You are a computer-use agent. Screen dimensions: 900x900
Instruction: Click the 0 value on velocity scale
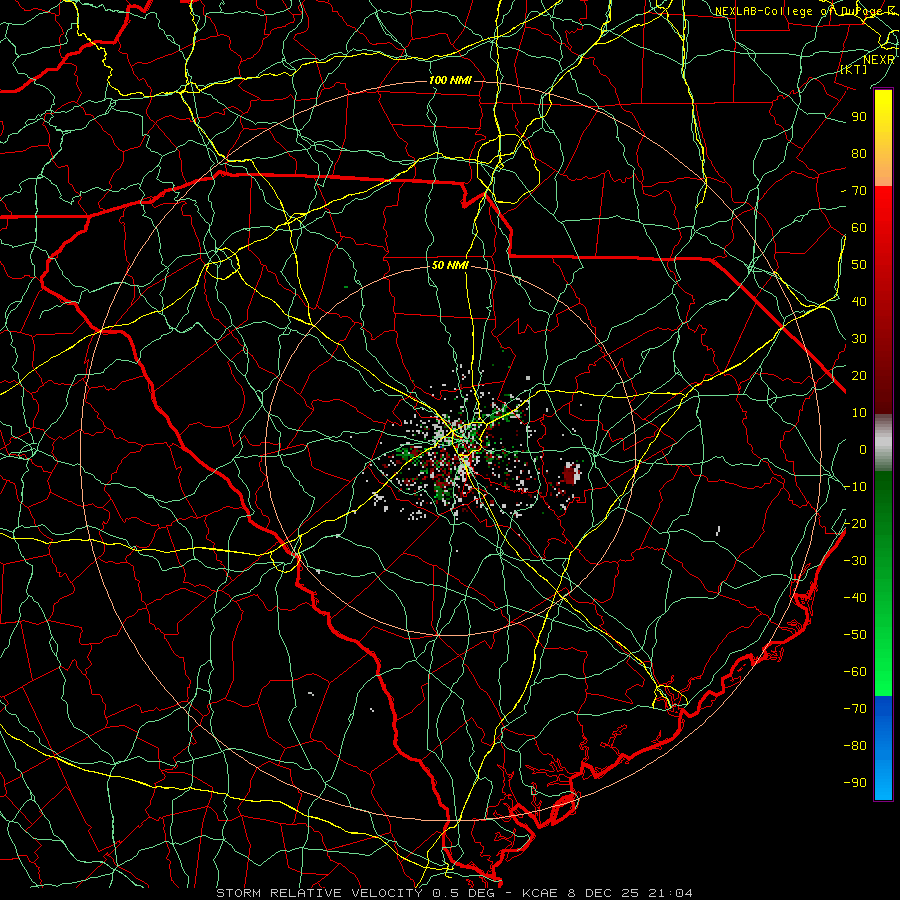click(x=863, y=449)
